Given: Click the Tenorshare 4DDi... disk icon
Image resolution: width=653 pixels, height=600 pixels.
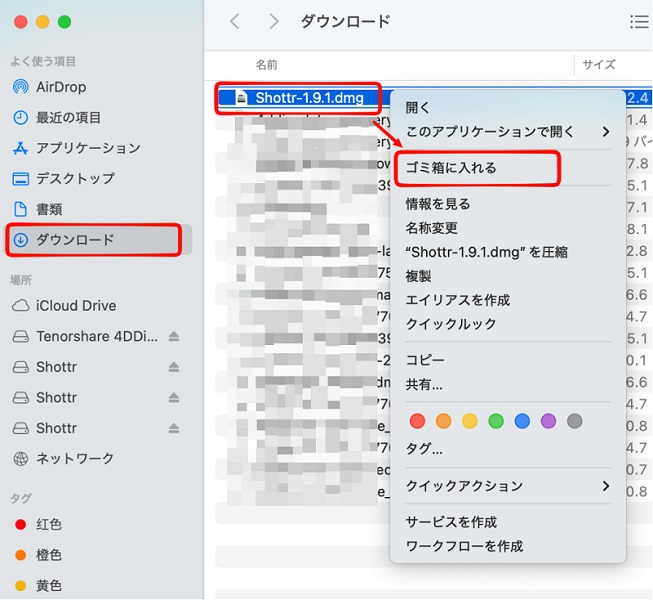Looking at the screenshot, I should click(x=20, y=336).
